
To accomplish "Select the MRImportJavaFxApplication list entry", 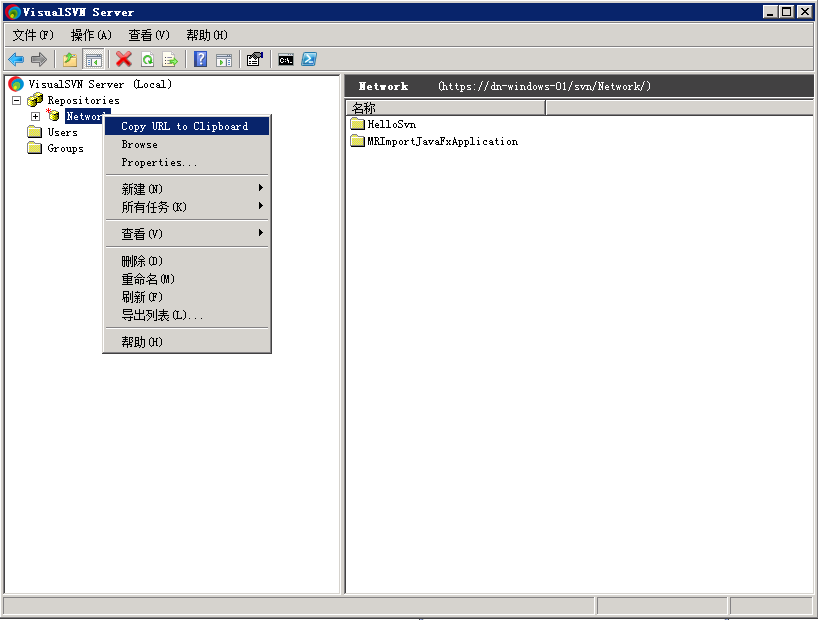I will (442, 141).
